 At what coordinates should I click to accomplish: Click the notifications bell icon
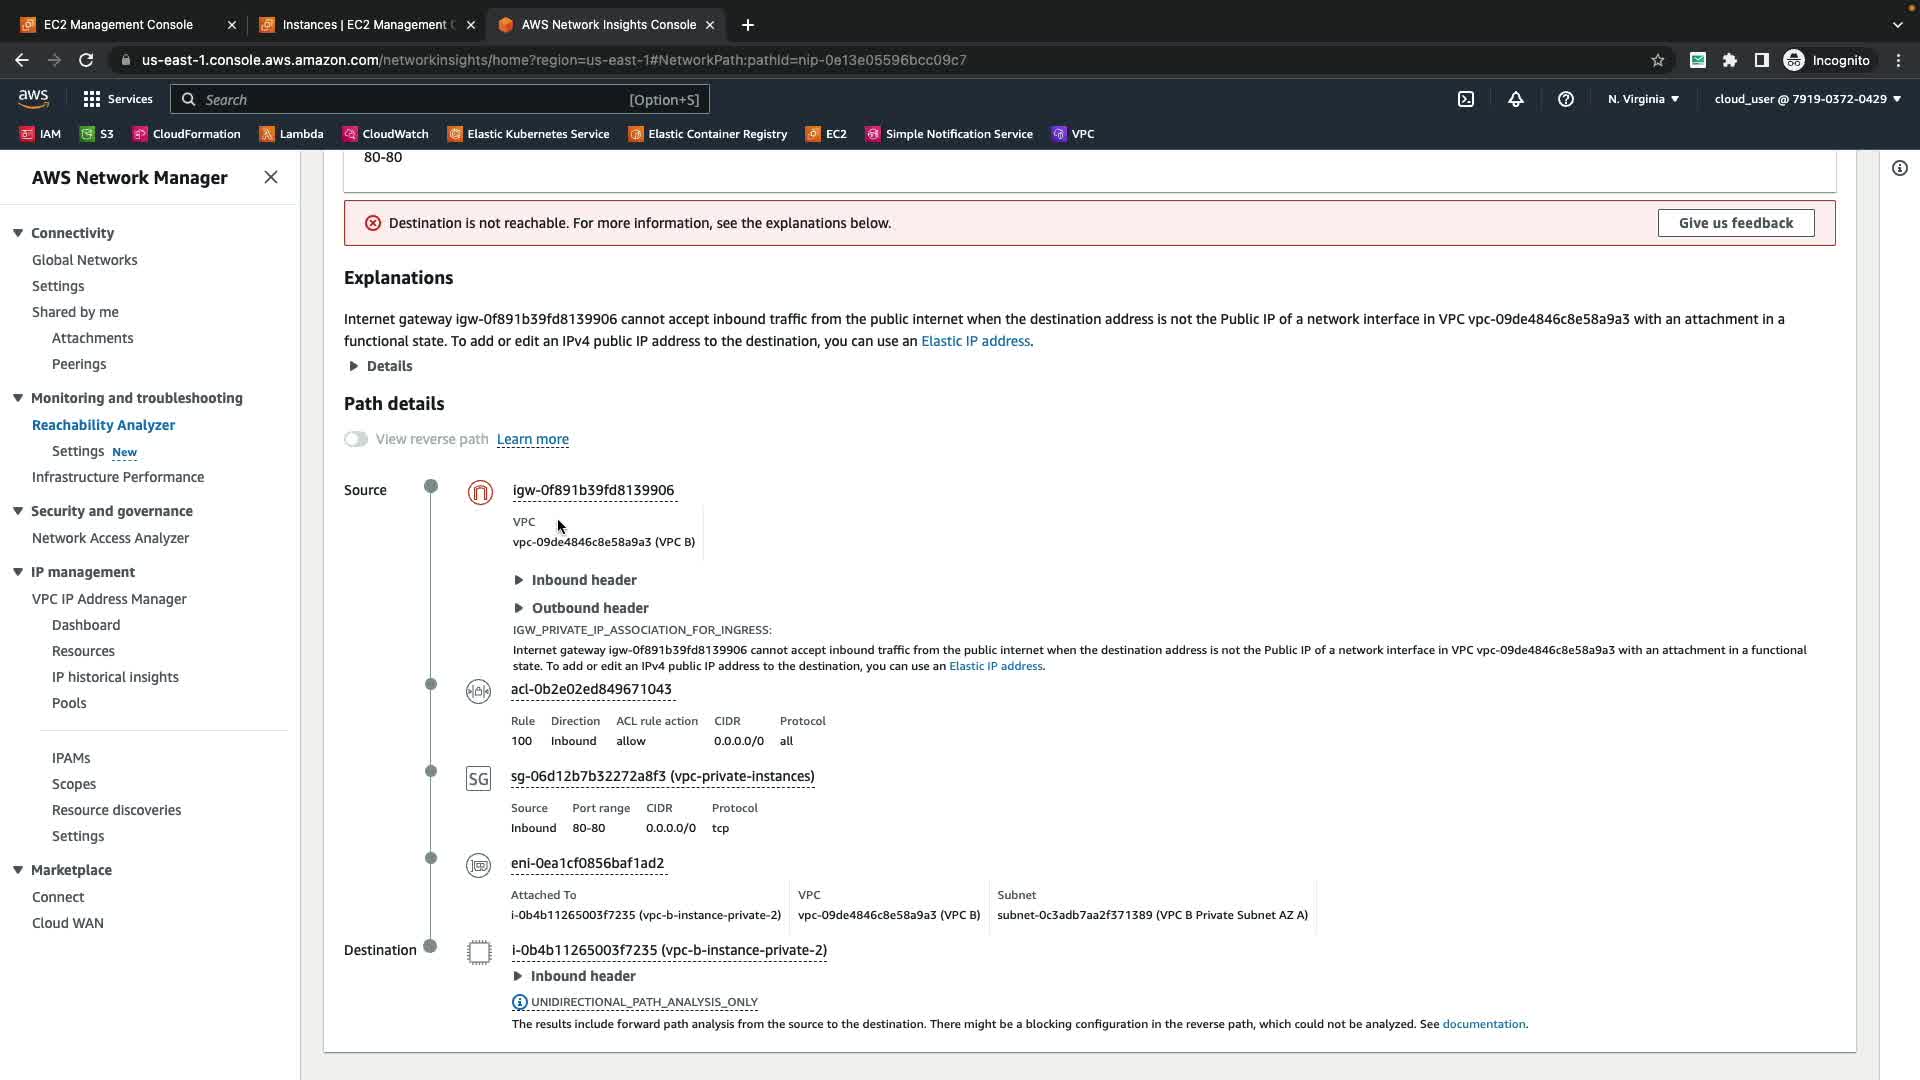point(1516,99)
